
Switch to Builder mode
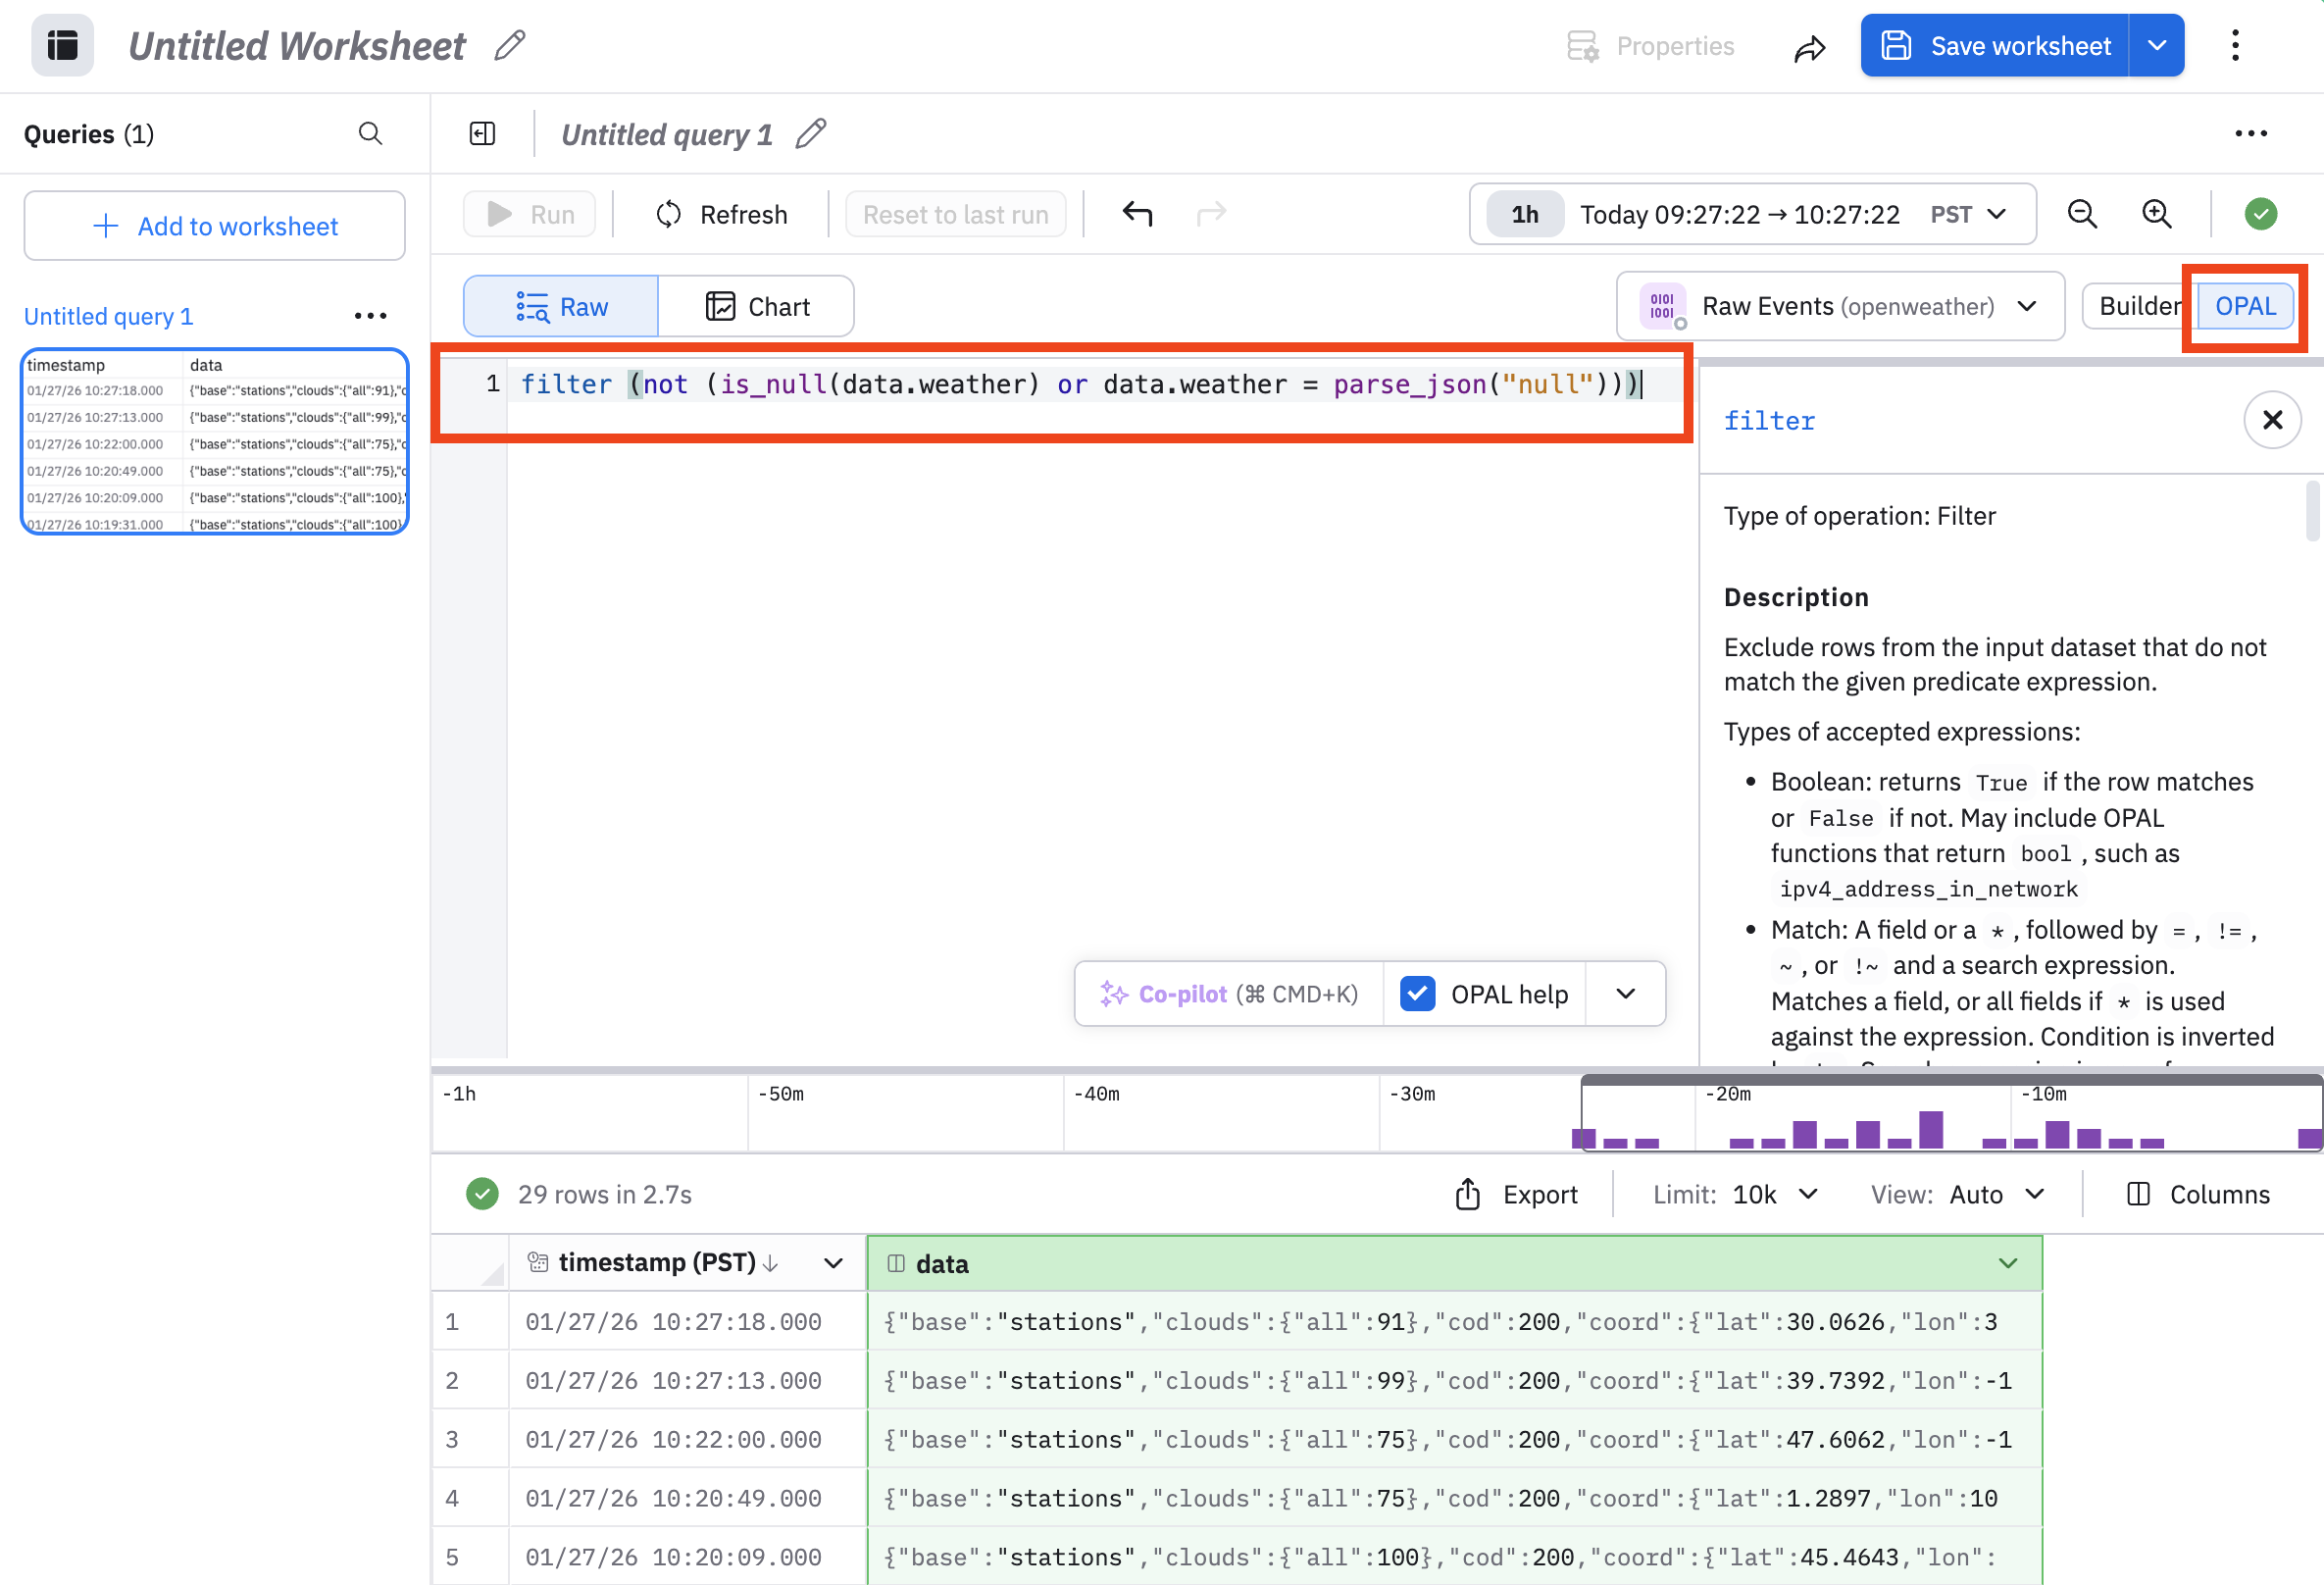2138,306
